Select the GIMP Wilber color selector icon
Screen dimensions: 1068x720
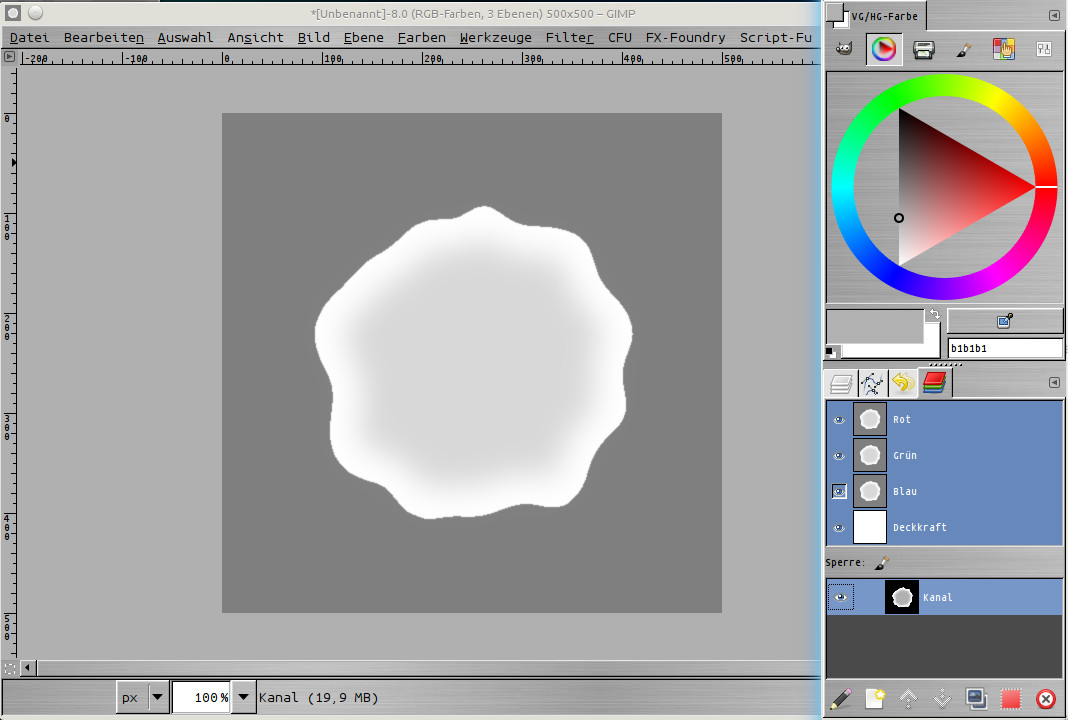click(x=845, y=50)
